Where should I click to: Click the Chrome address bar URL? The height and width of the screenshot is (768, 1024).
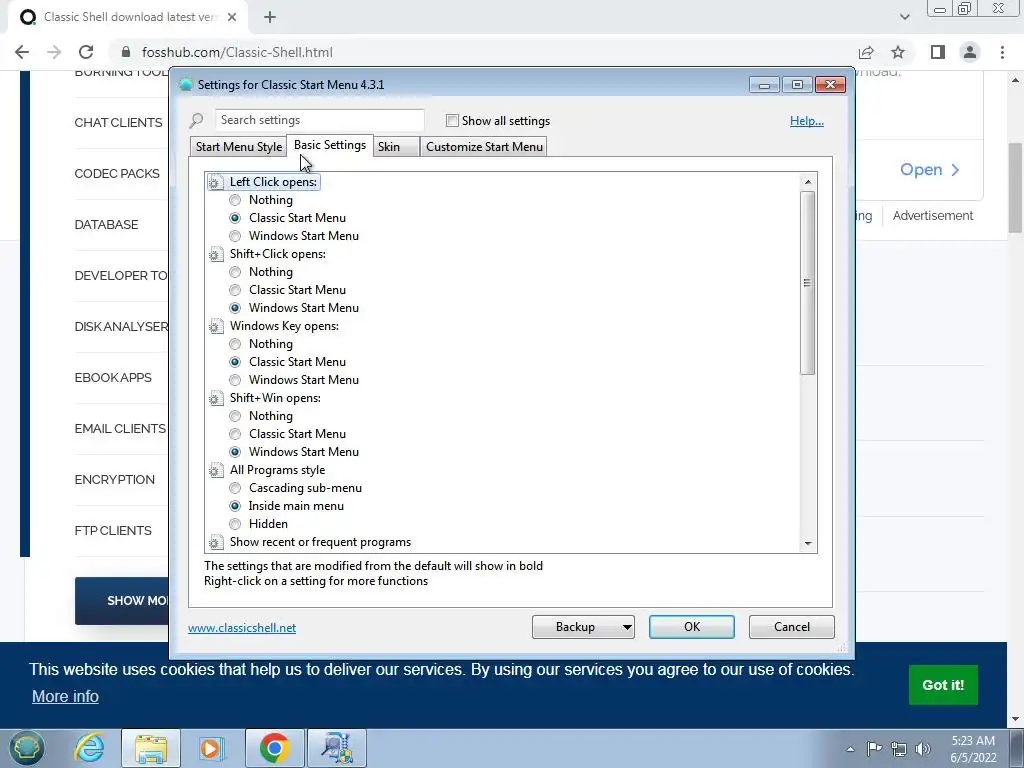click(x=237, y=52)
